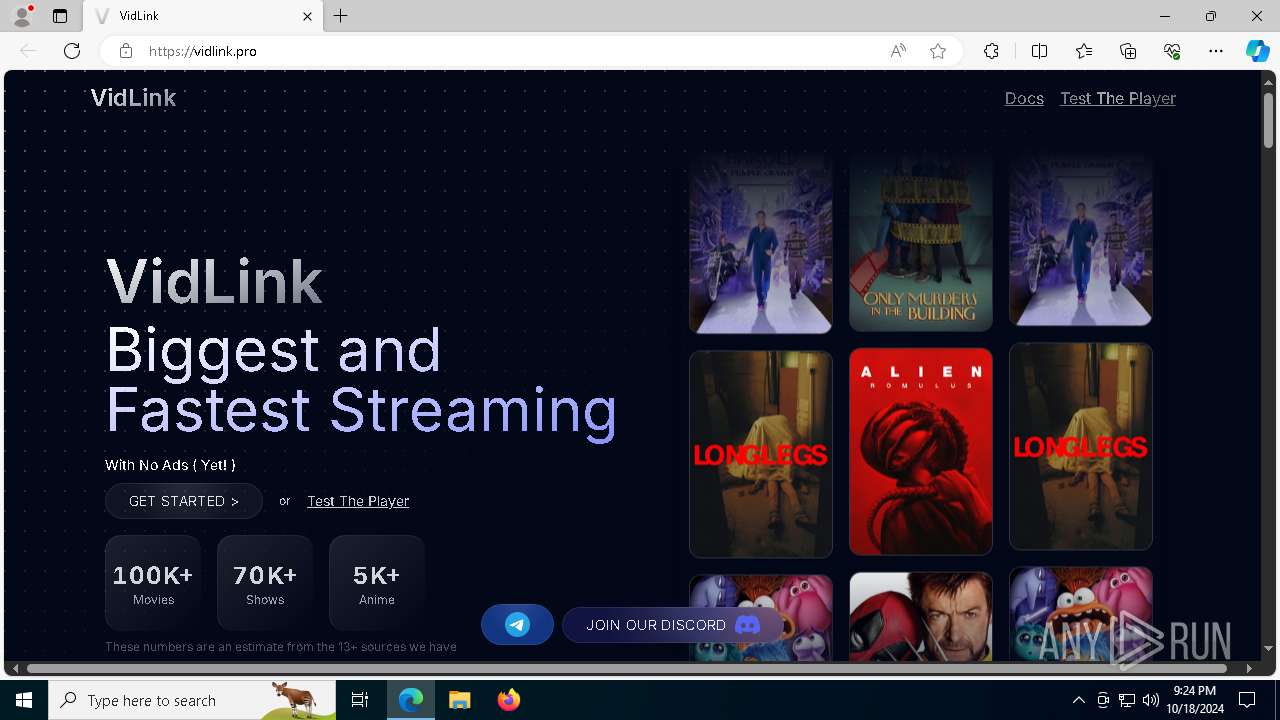Select the 5K+ Anime stat card
The image size is (1280, 720).
tap(377, 584)
